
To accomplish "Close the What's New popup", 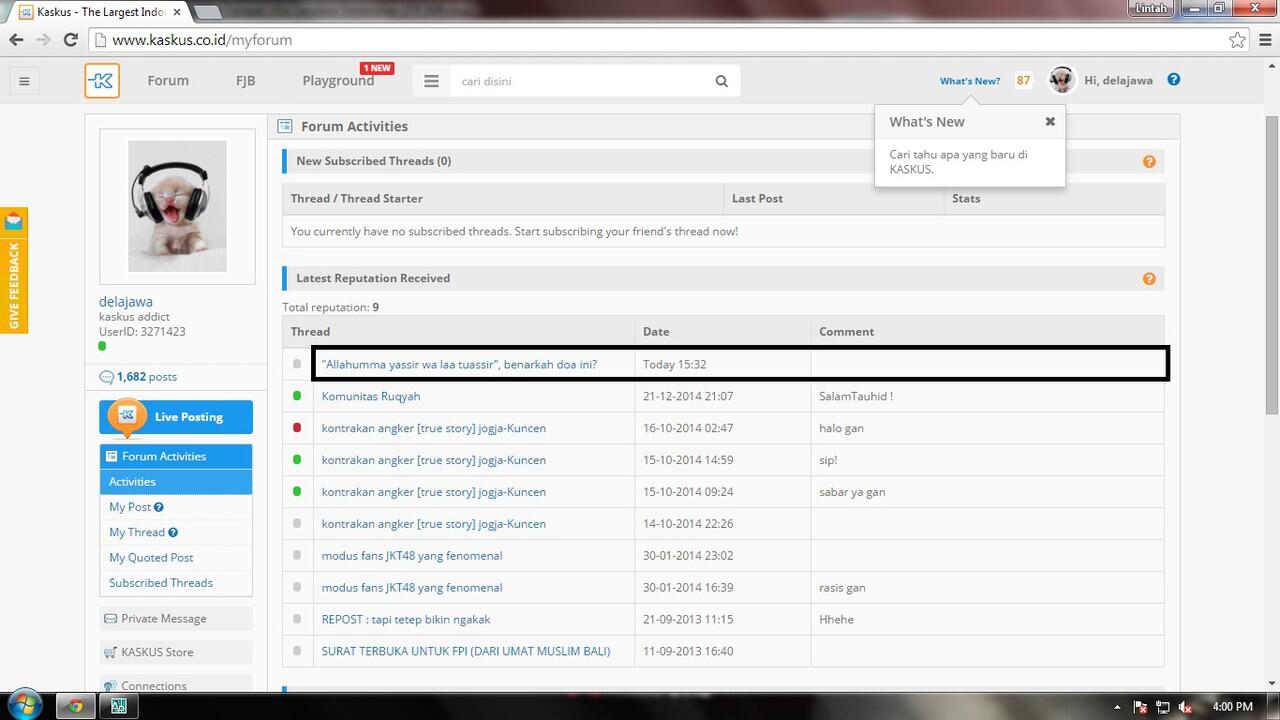I will (1050, 121).
